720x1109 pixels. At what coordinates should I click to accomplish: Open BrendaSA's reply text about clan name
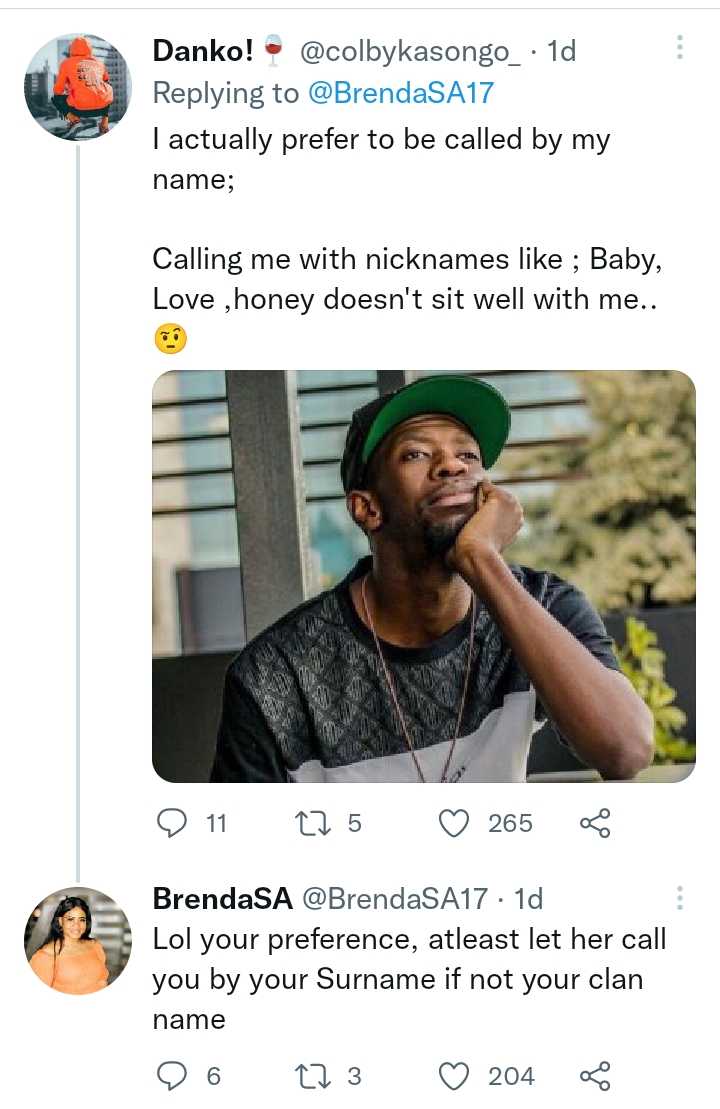coord(408,979)
